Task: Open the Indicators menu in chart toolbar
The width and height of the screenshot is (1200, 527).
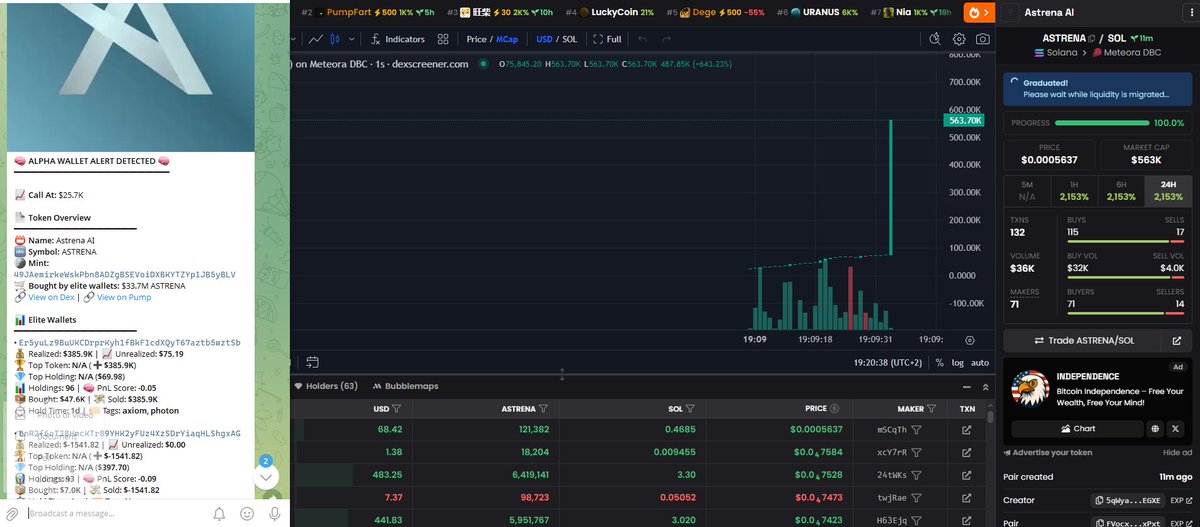Action: tap(397, 39)
